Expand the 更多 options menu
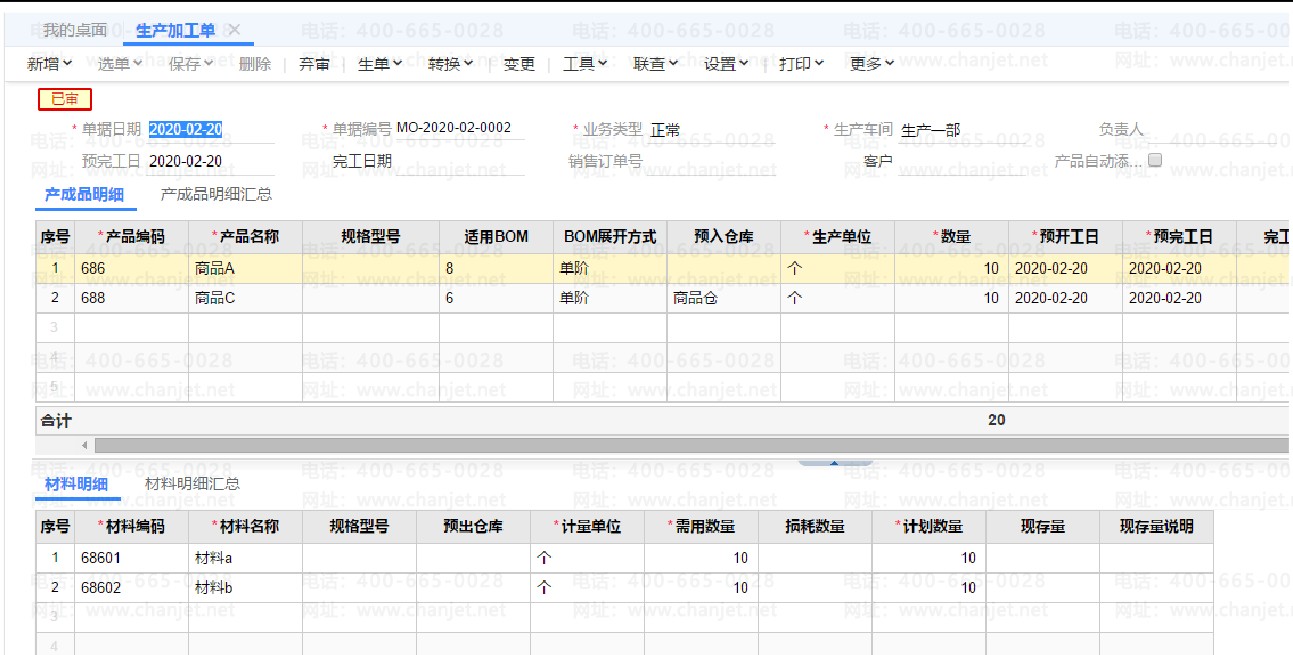Image resolution: width=1293 pixels, height=655 pixels. click(x=872, y=64)
